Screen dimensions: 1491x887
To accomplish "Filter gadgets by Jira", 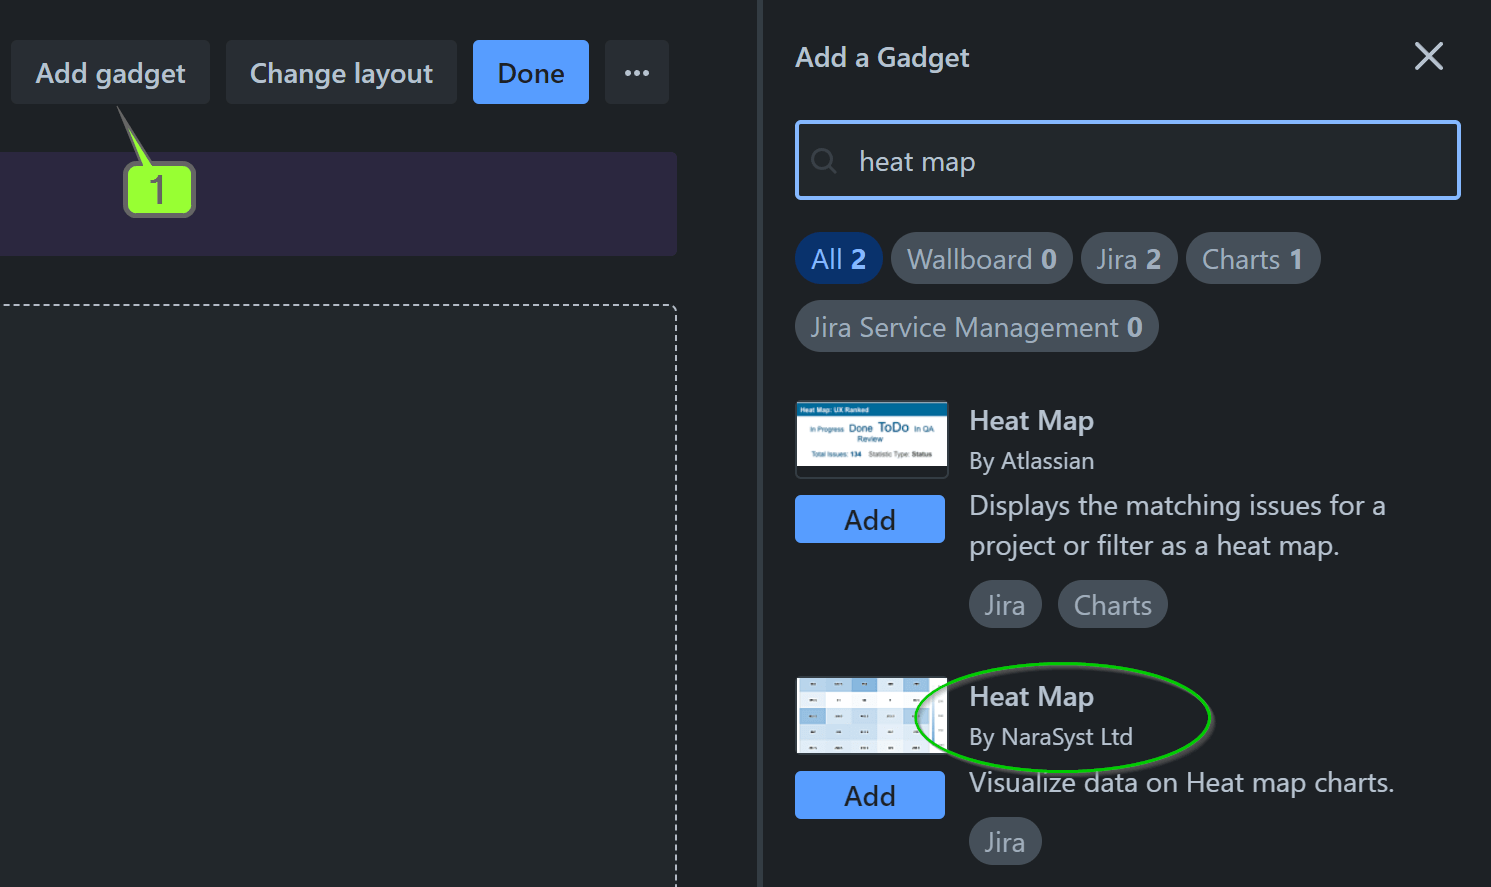I will [x=1128, y=258].
